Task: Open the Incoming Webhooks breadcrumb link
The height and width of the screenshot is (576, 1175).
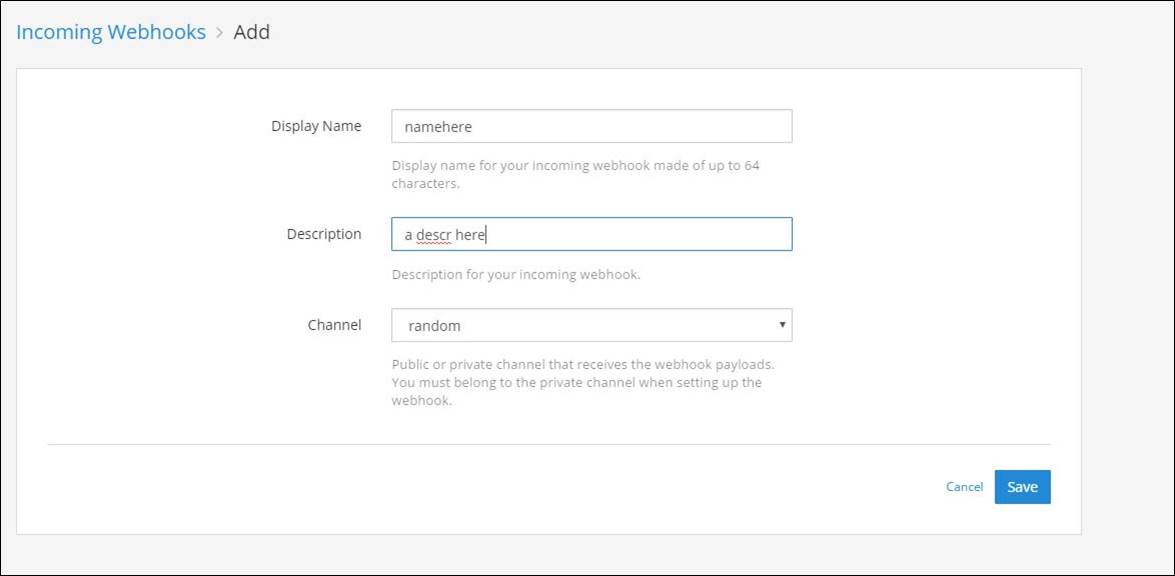Action: point(111,32)
